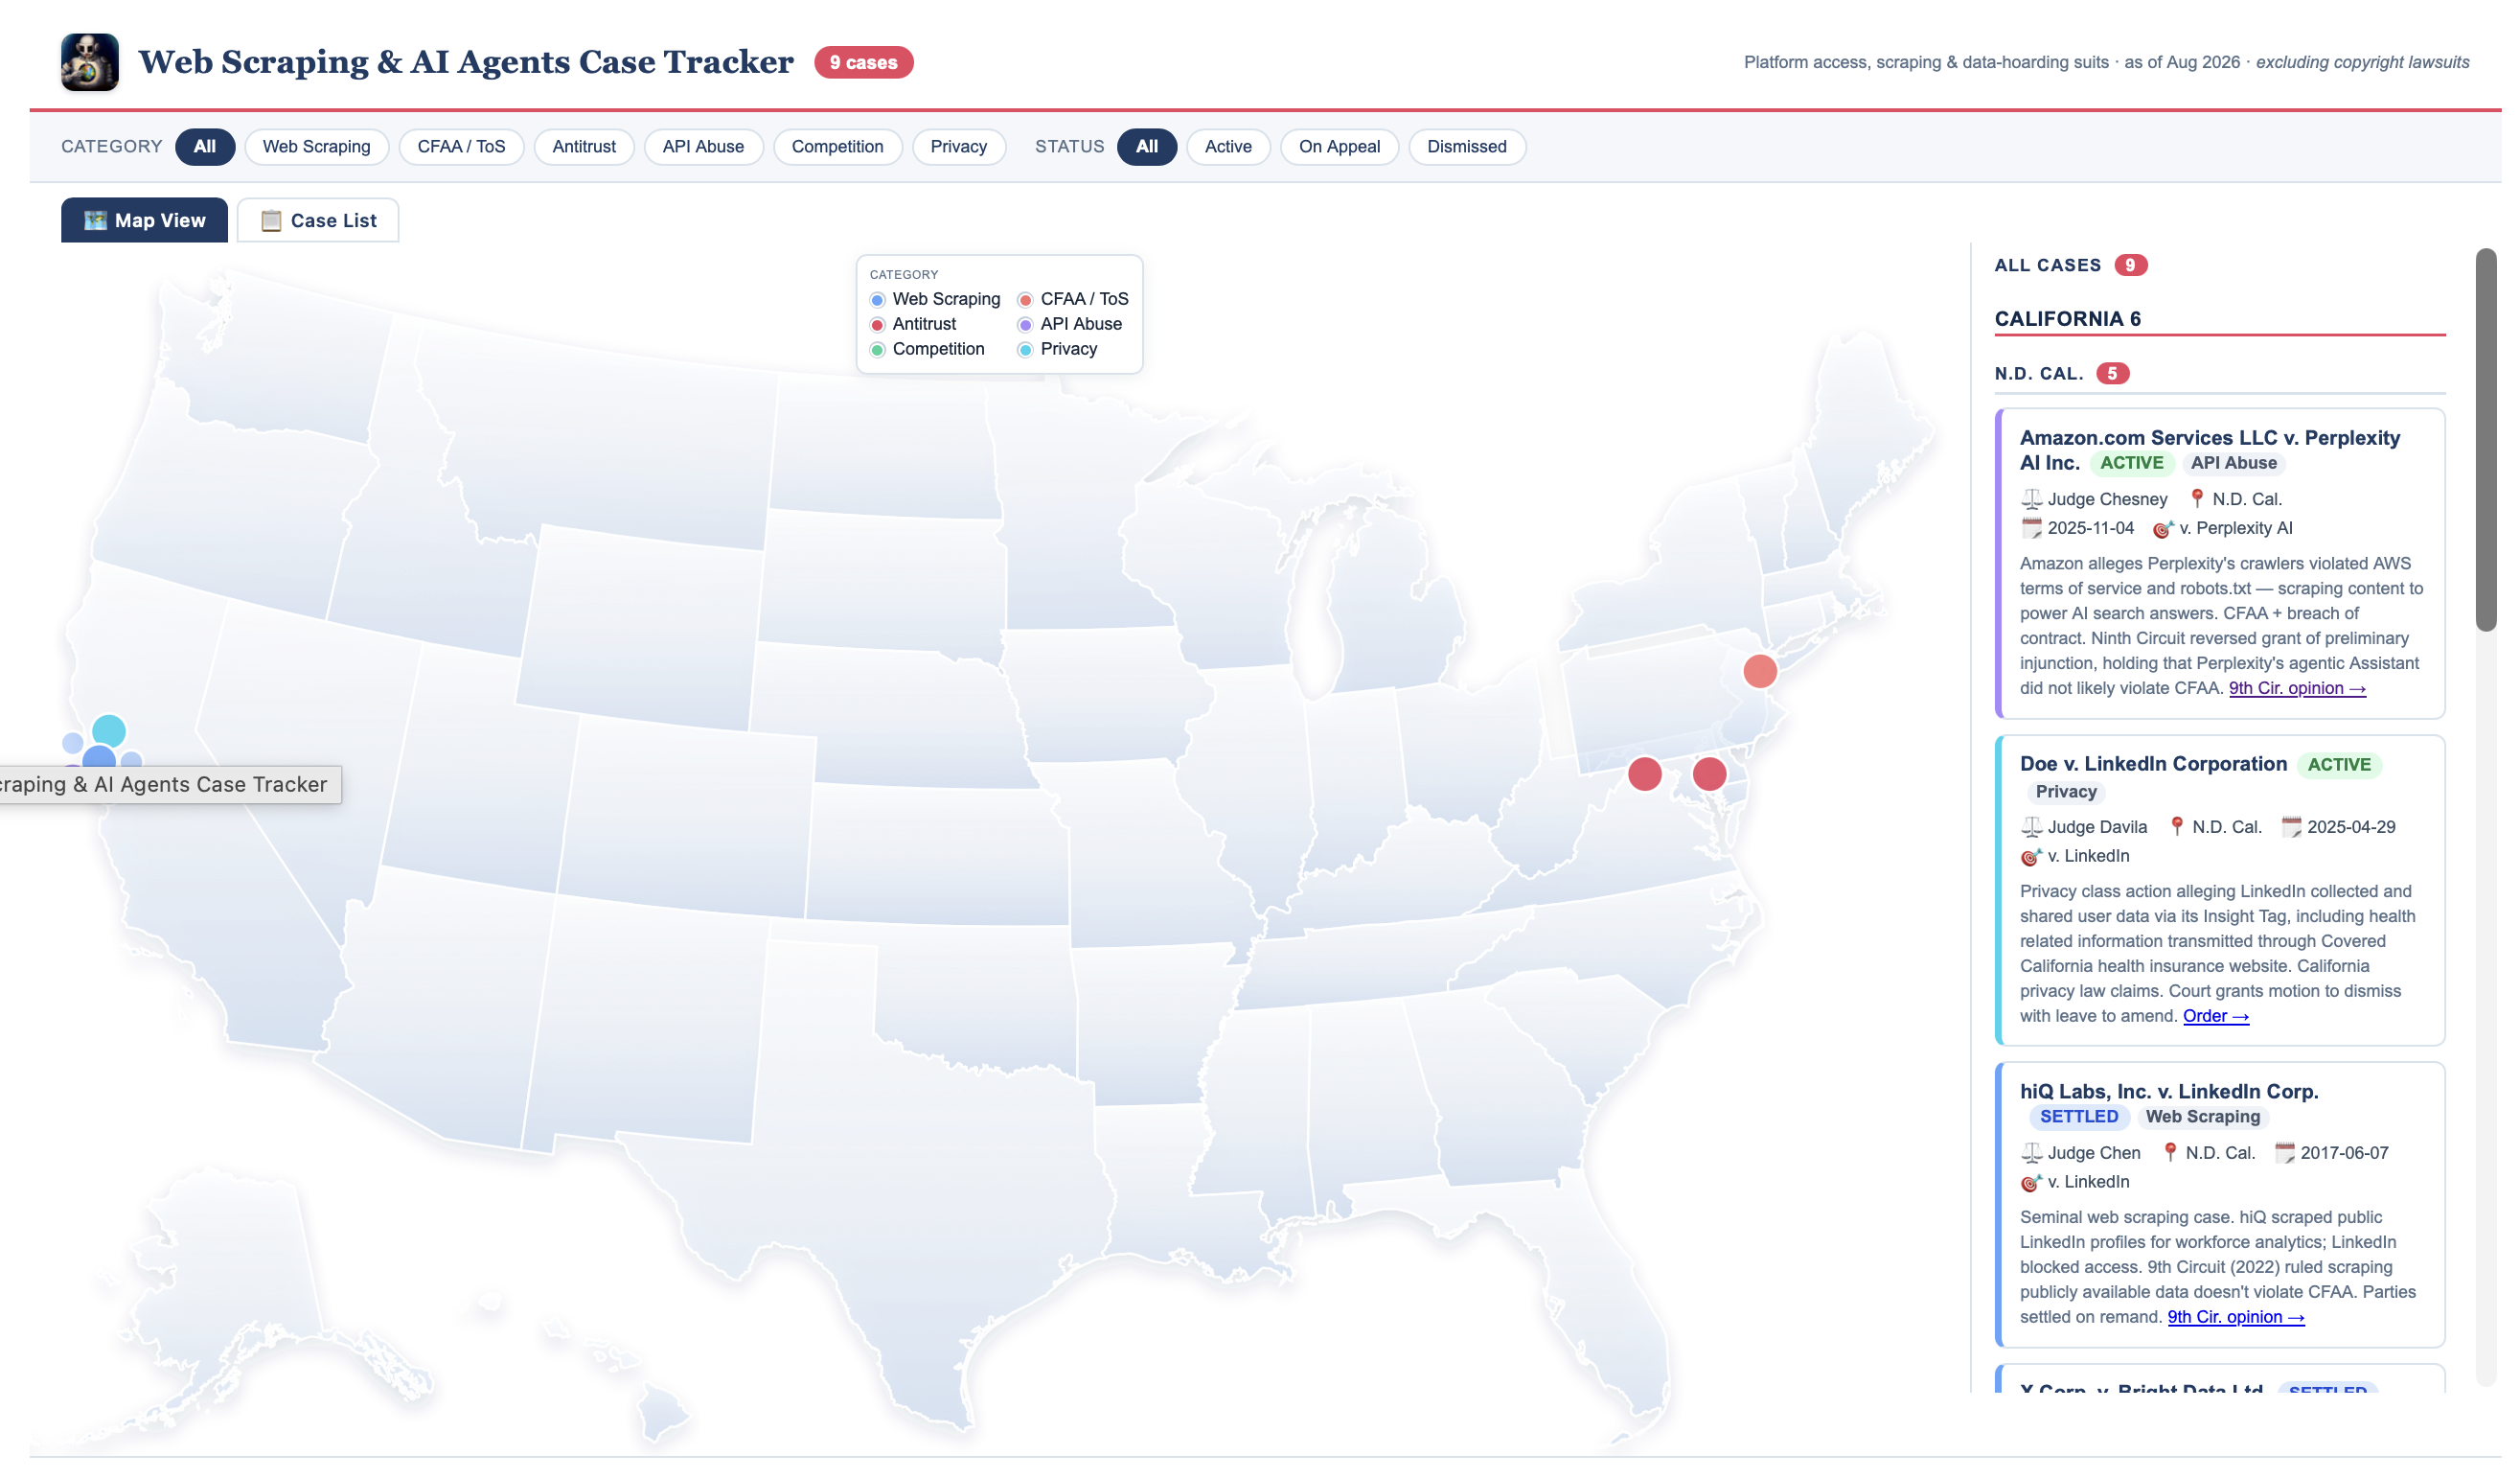Viewport: 2520px width, 1478px height.
Task: Click the Web Scraping swatch in the map legend
Action: (878, 300)
